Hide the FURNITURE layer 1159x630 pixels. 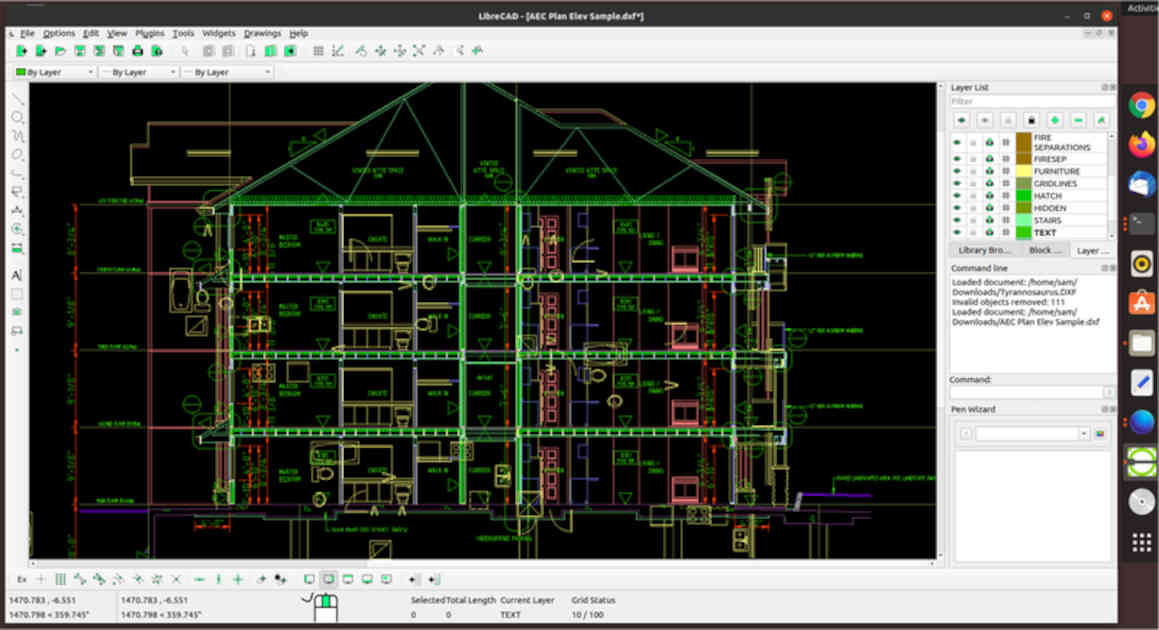tap(957, 171)
